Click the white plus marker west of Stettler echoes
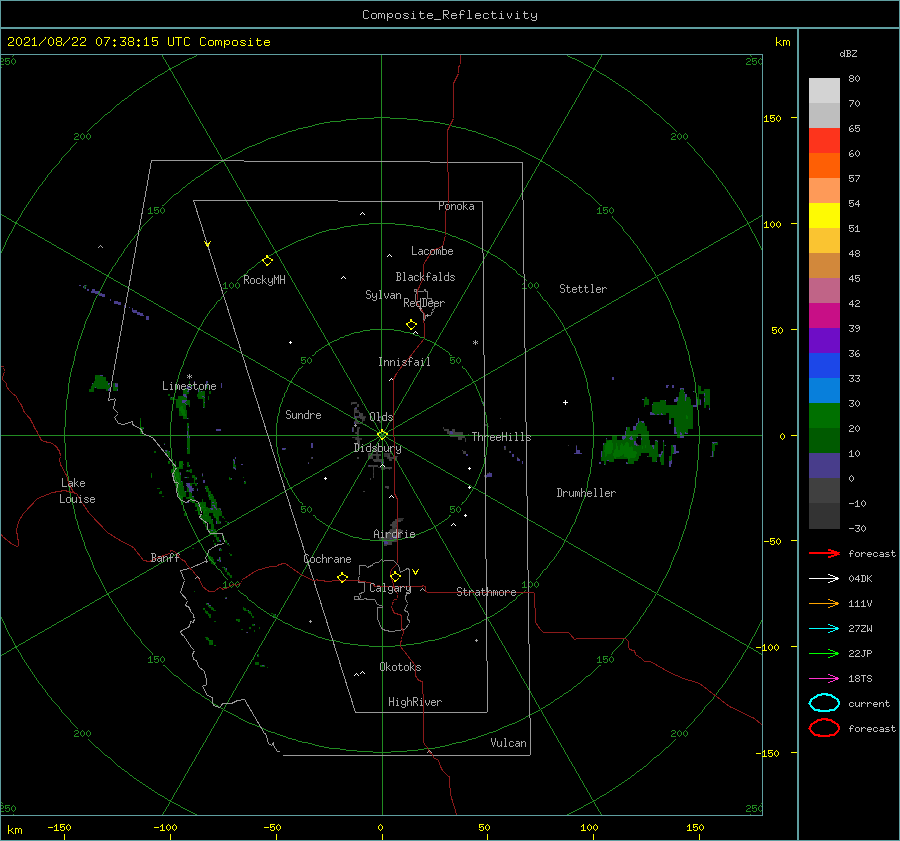The image size is (900, 841). coord(565,402)
